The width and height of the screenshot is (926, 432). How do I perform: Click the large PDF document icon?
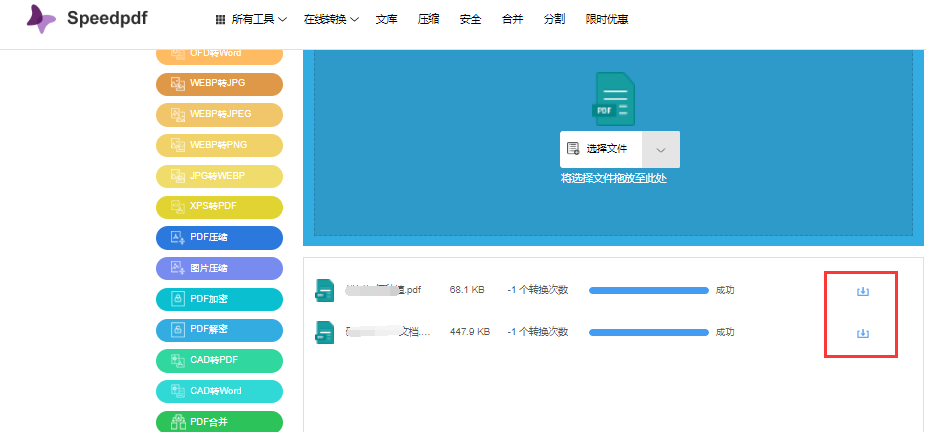point(614,99)
